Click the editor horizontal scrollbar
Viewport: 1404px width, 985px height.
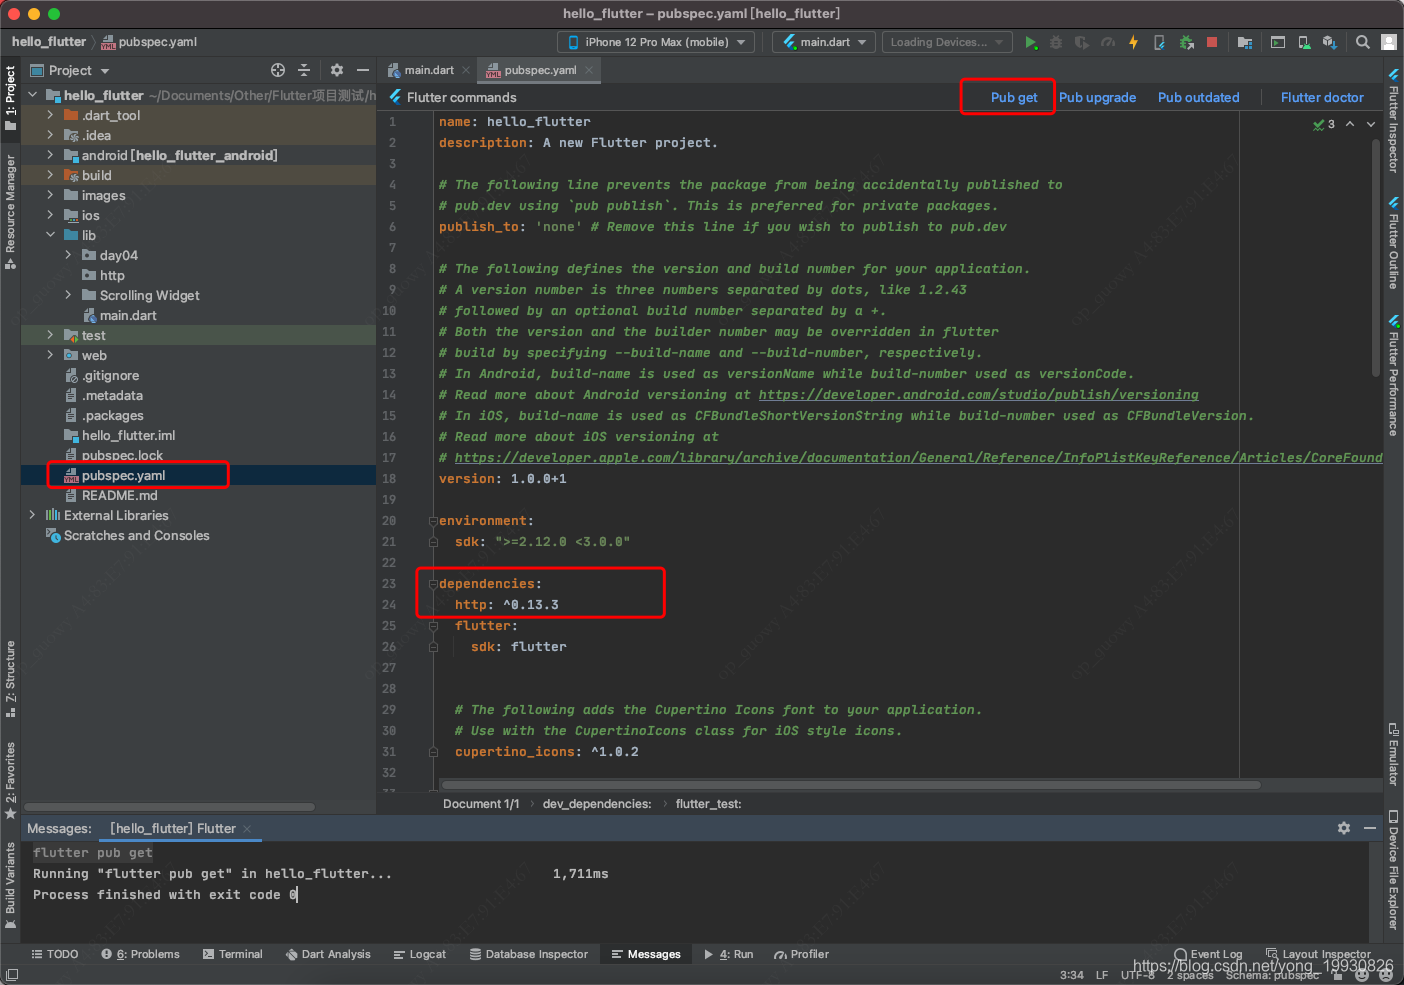pos(850,785)
